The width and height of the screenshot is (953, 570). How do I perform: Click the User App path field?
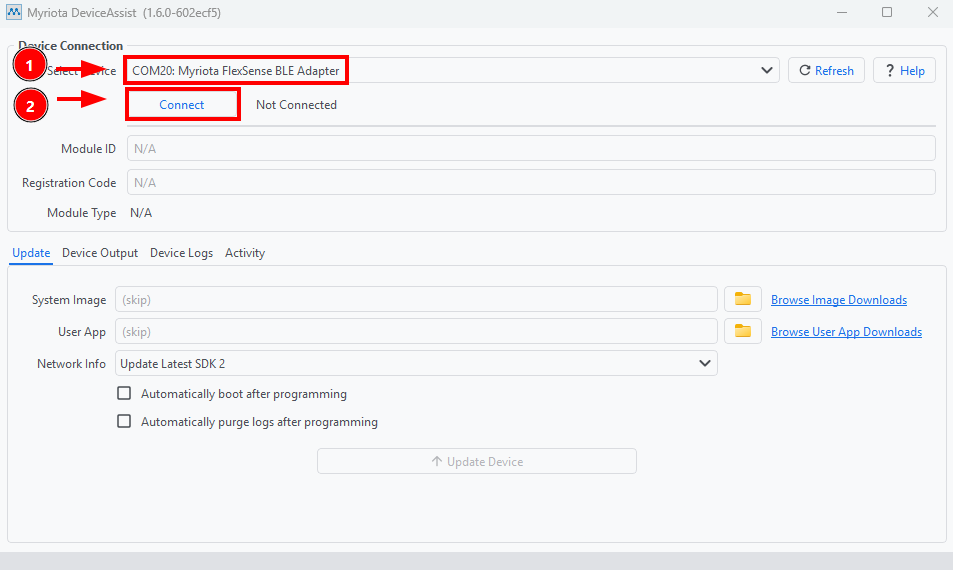click(x=416, y=332)
